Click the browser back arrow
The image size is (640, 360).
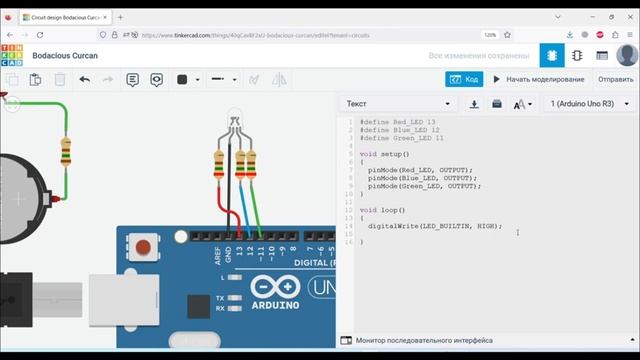10,35
